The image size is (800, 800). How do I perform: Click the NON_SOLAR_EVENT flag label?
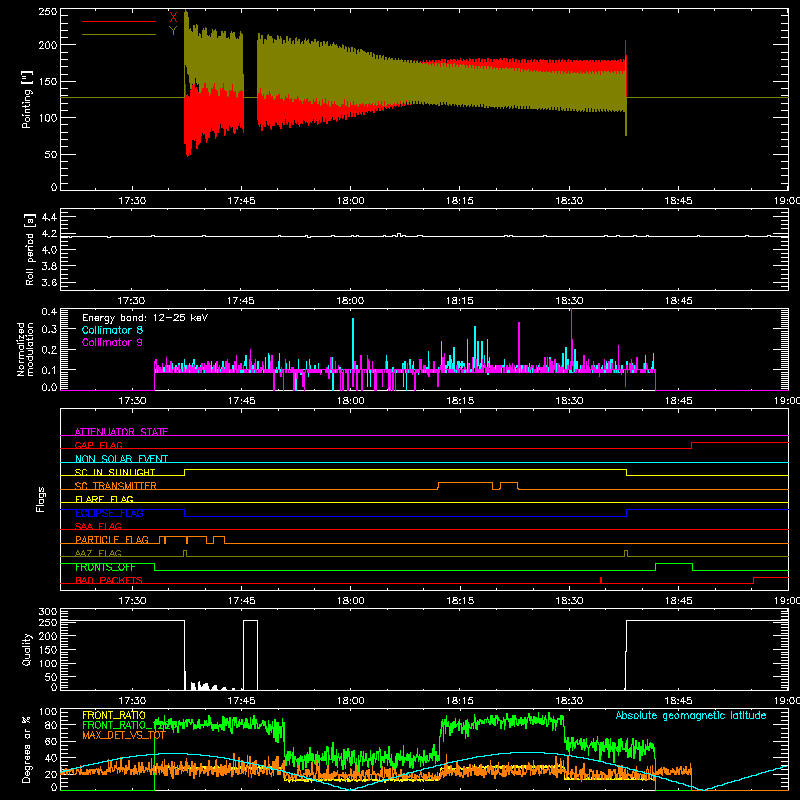point(121,459)
